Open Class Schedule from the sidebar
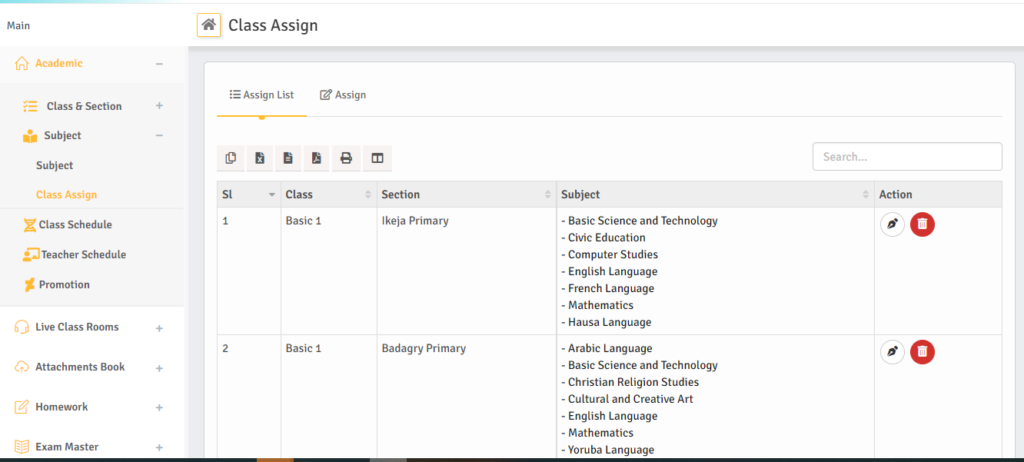Screen dimensions: 1024x462 (75, 225)
